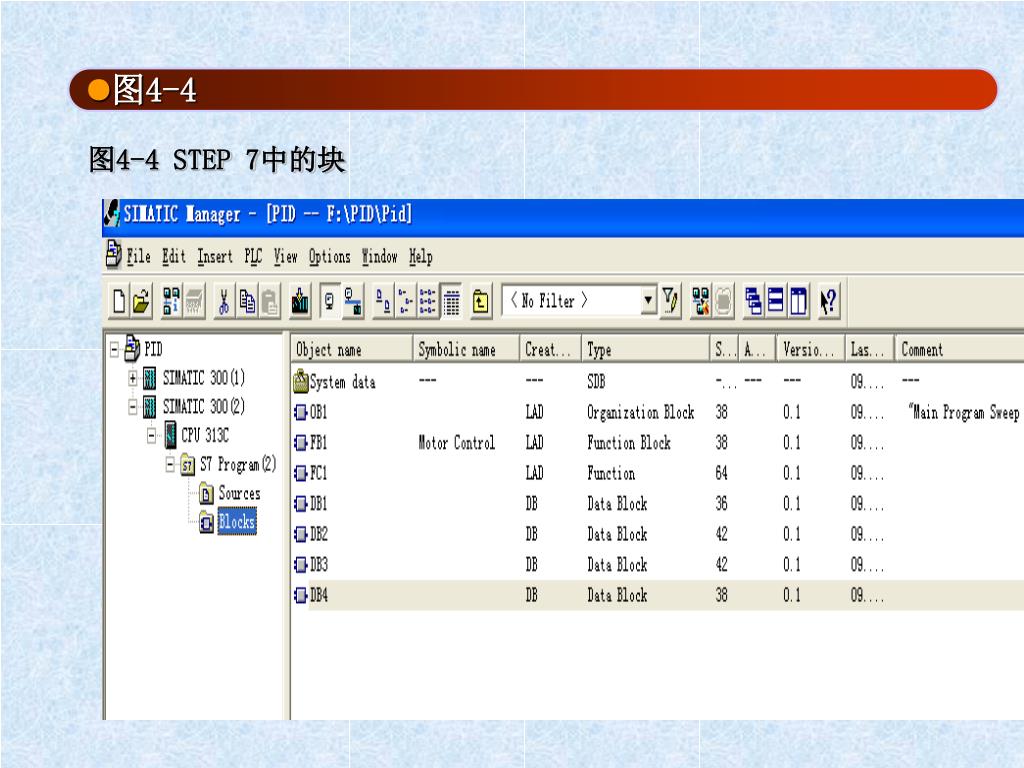The image size is (1024, 768).
Task: Switch to List view icon
Action: 428,302
